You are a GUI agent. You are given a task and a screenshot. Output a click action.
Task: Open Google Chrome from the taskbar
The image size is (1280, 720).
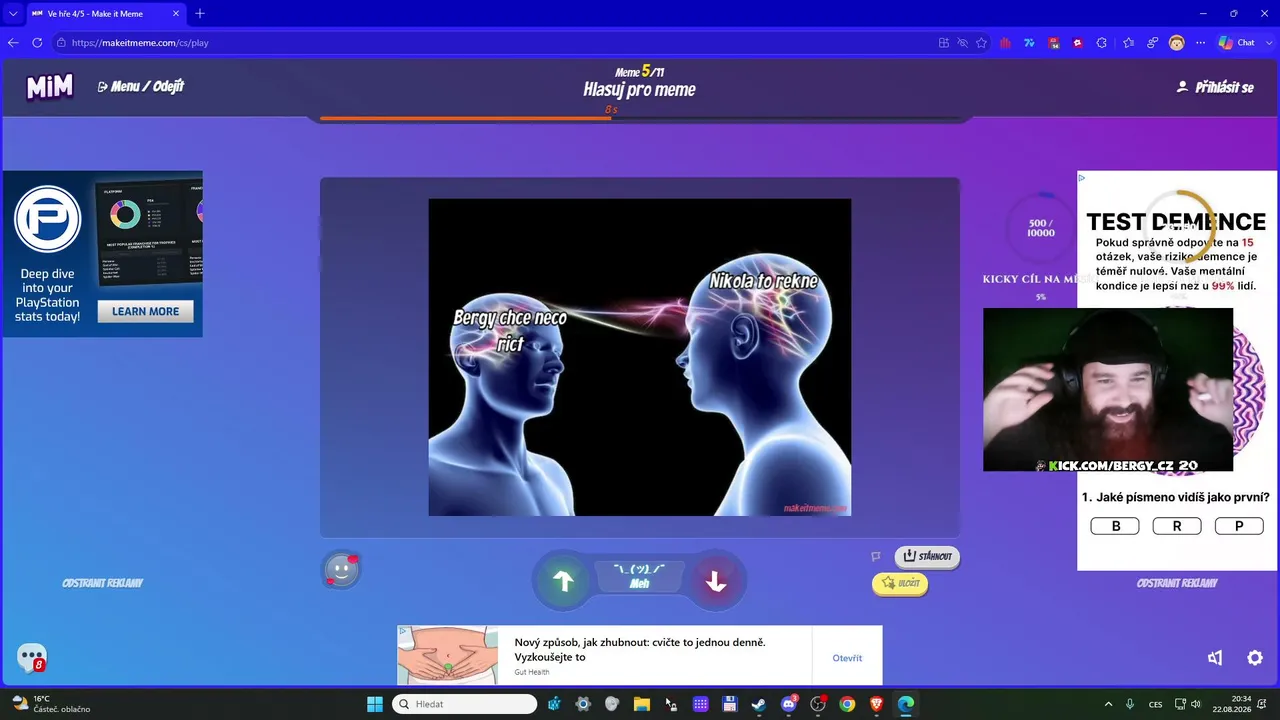847,704
